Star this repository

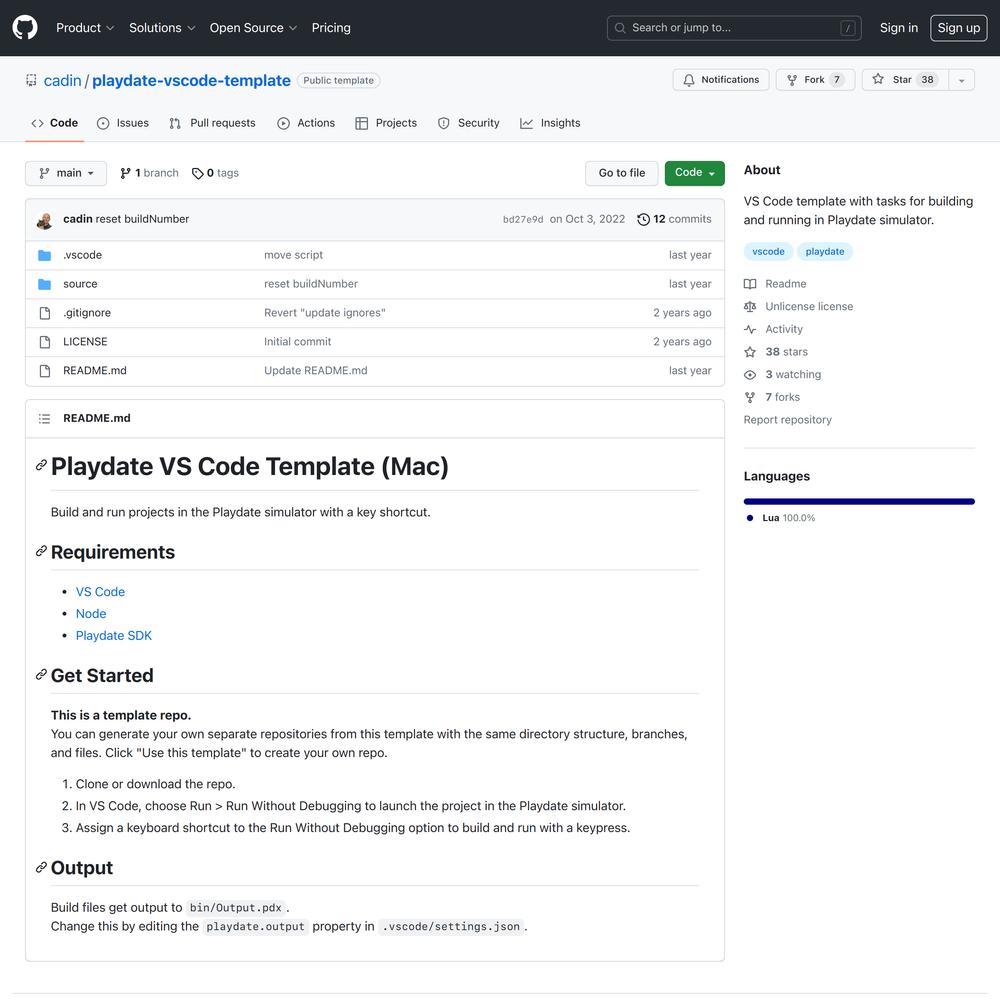point(905,80)
